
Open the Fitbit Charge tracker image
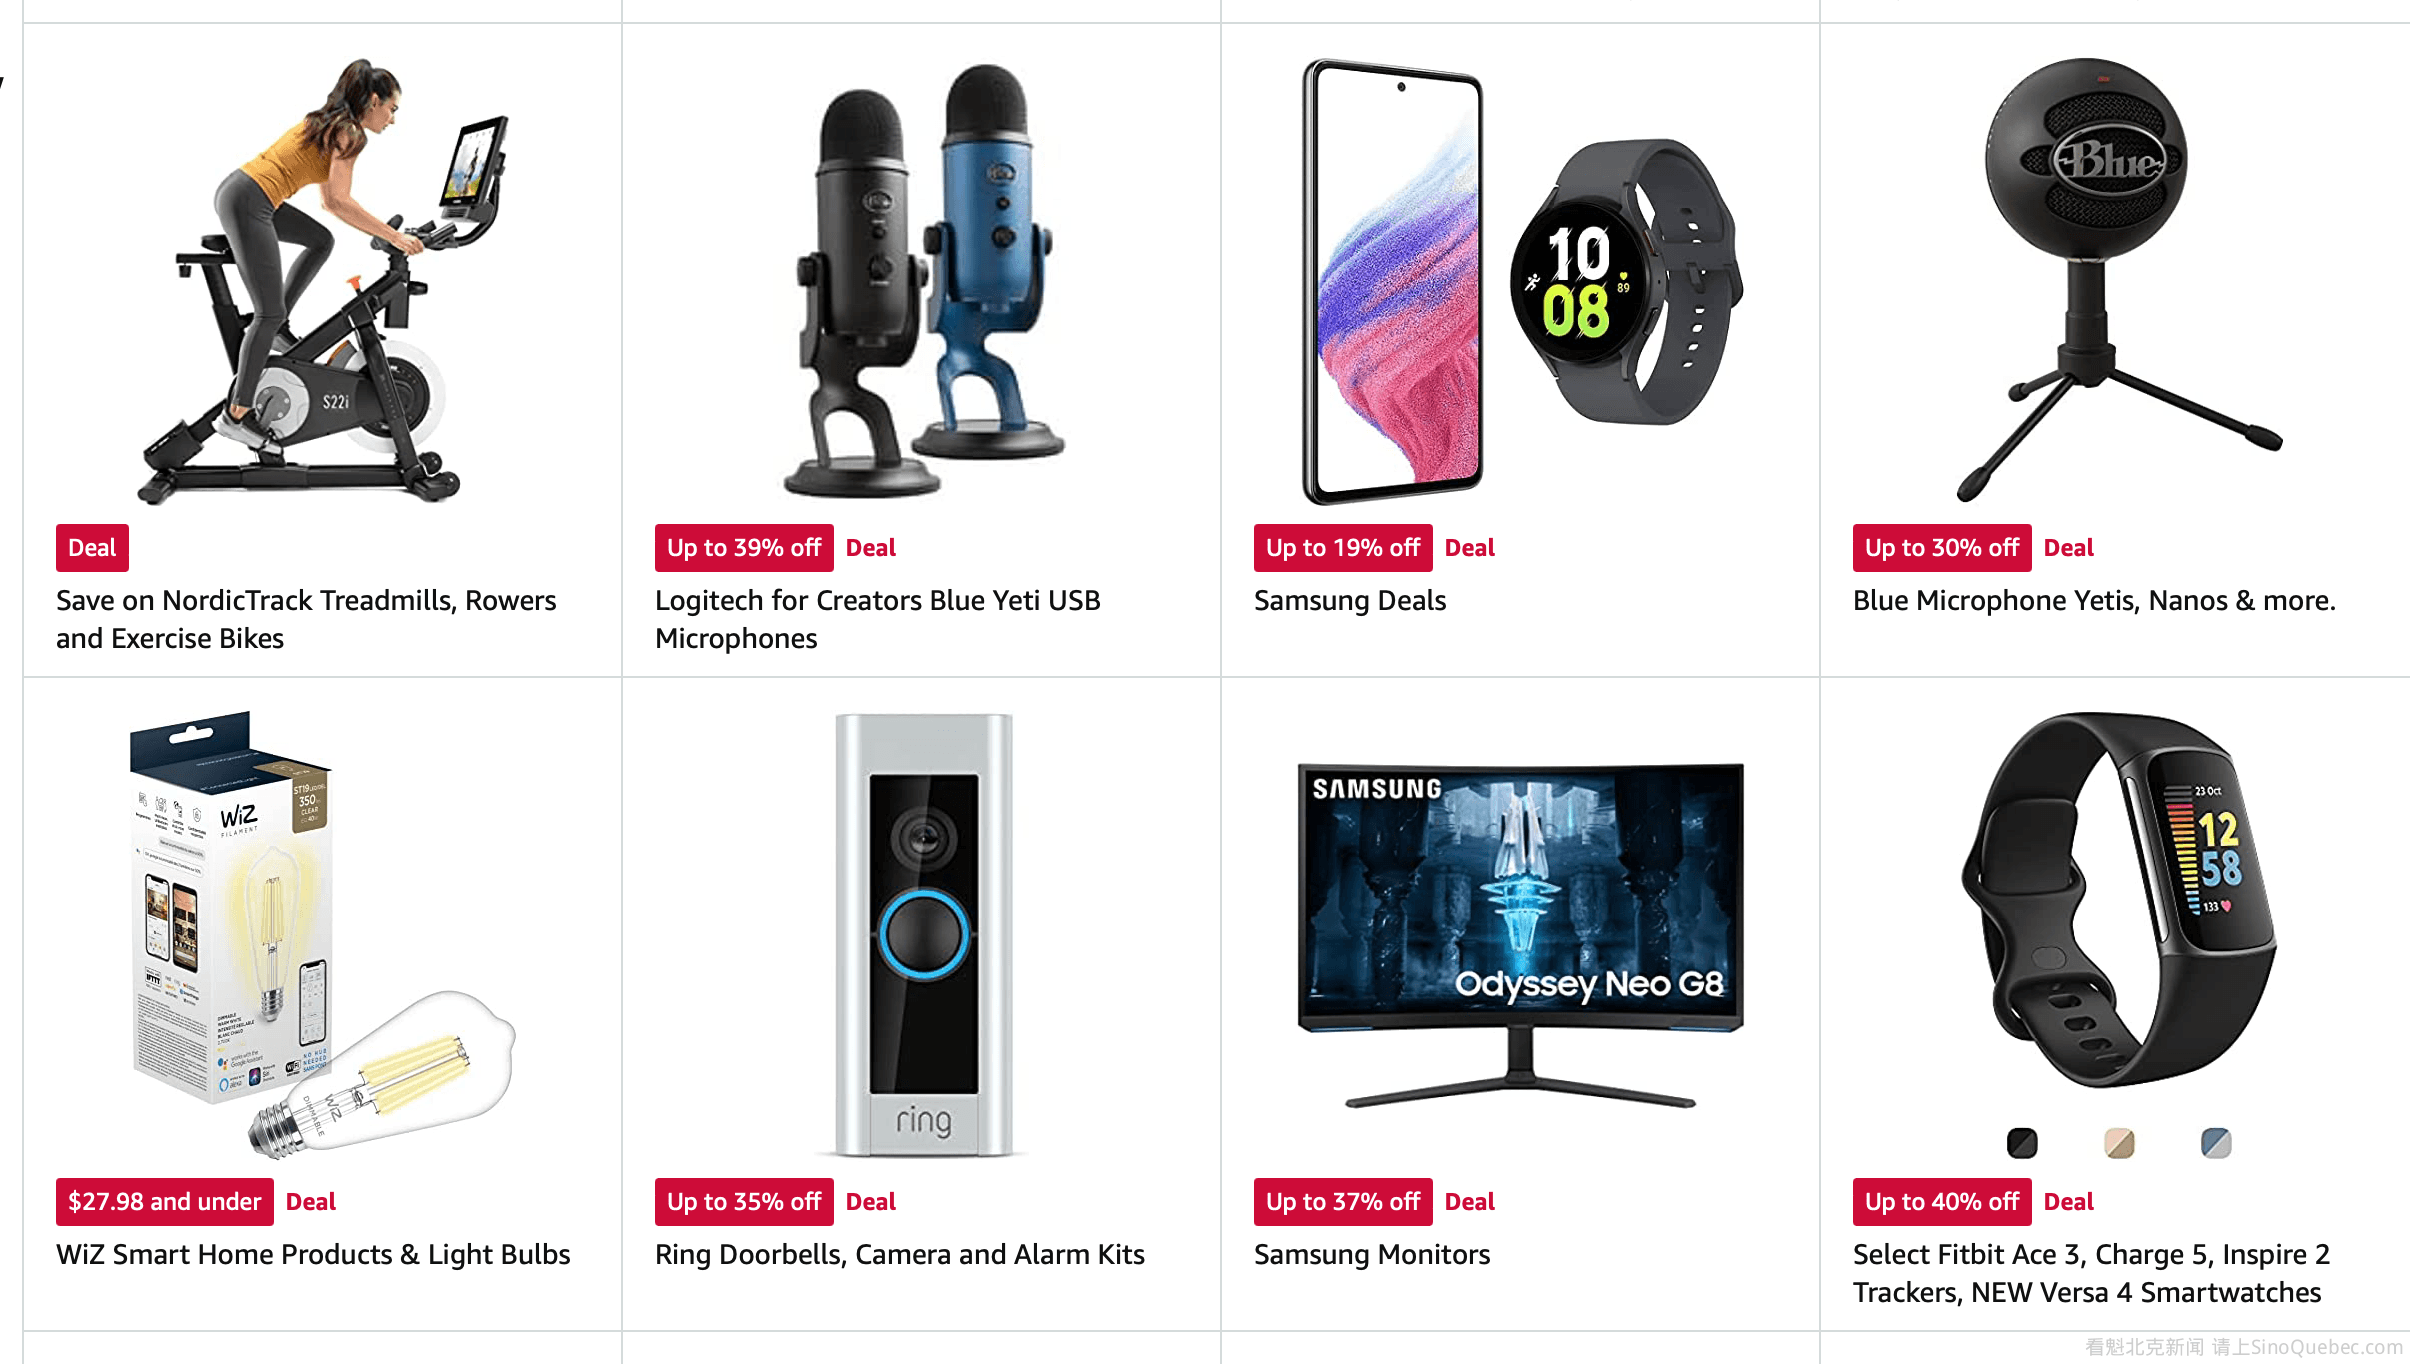2119,900
